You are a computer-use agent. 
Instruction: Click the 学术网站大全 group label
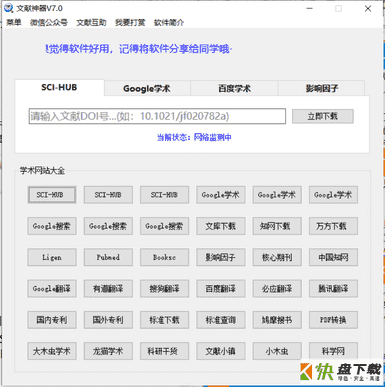42,171
